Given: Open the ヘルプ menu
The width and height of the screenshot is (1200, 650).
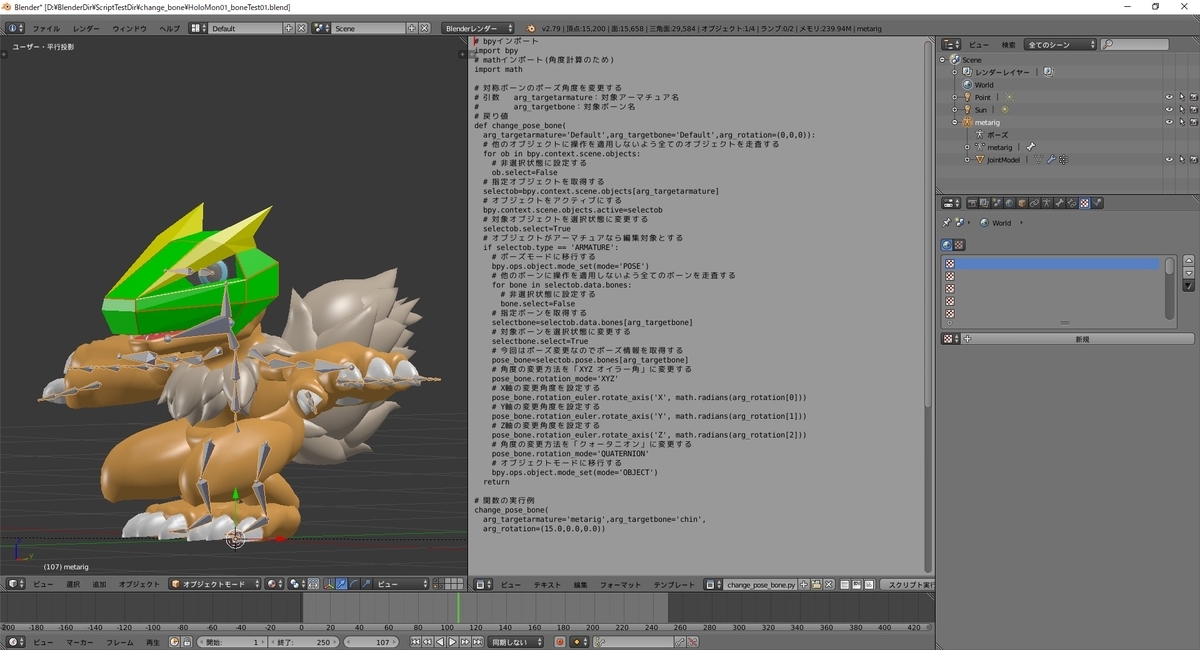Looking at the screenshot, I should pyautogui.click(x=170, y=28).
